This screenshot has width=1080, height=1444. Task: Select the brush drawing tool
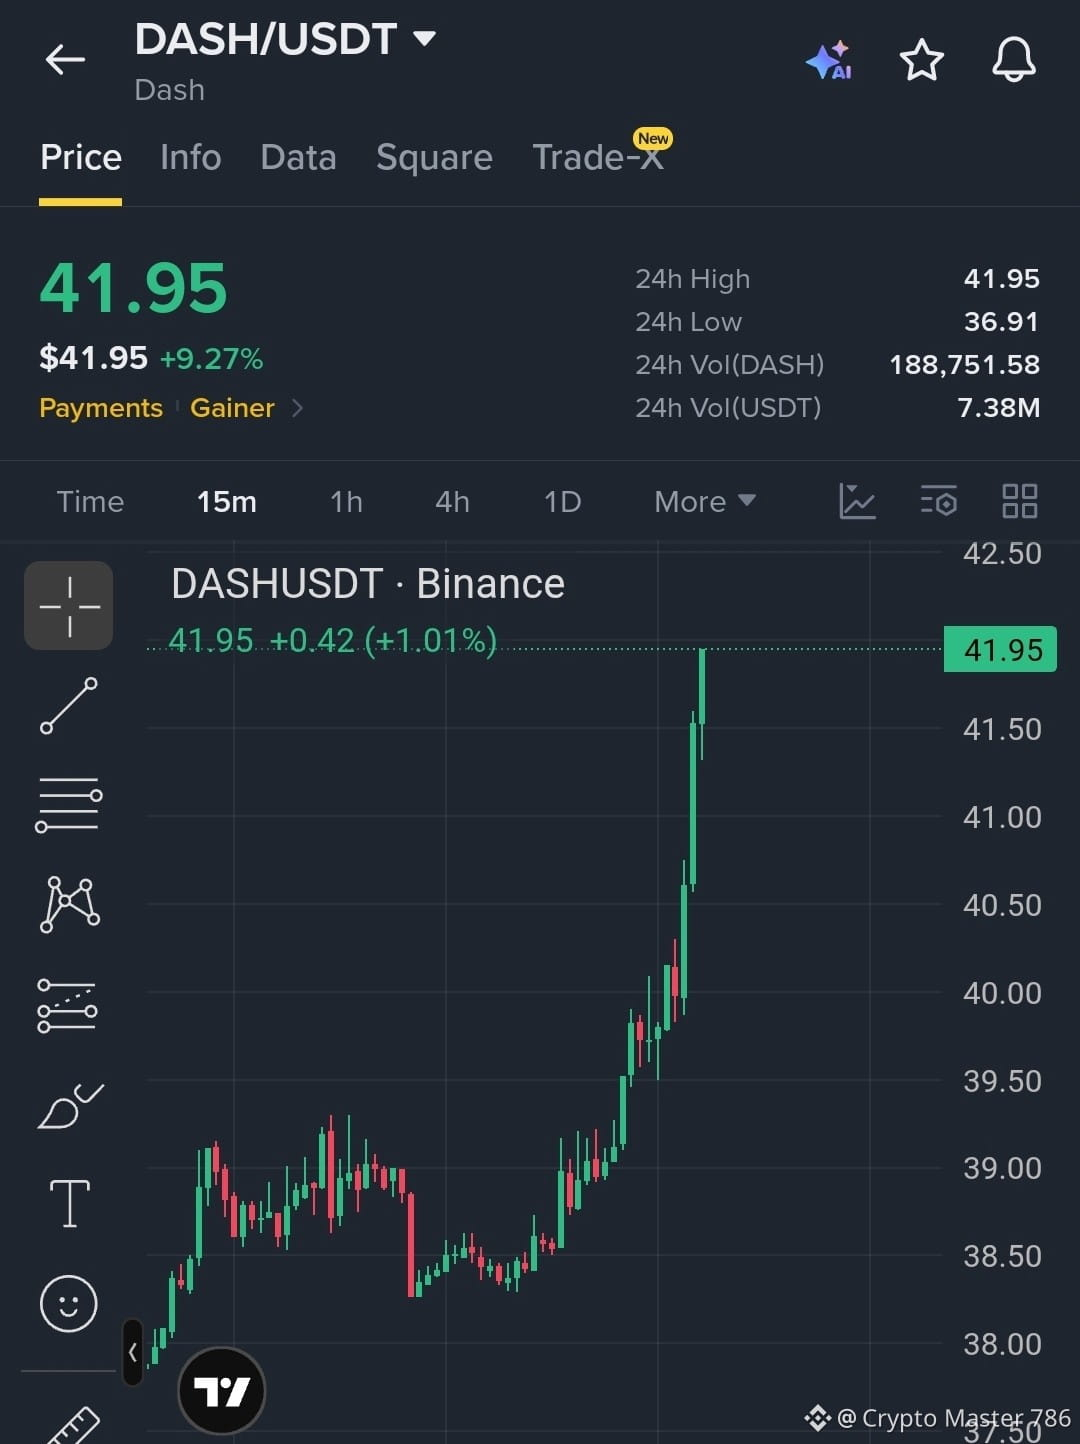pyautogui.click(x=69, y=1105)
